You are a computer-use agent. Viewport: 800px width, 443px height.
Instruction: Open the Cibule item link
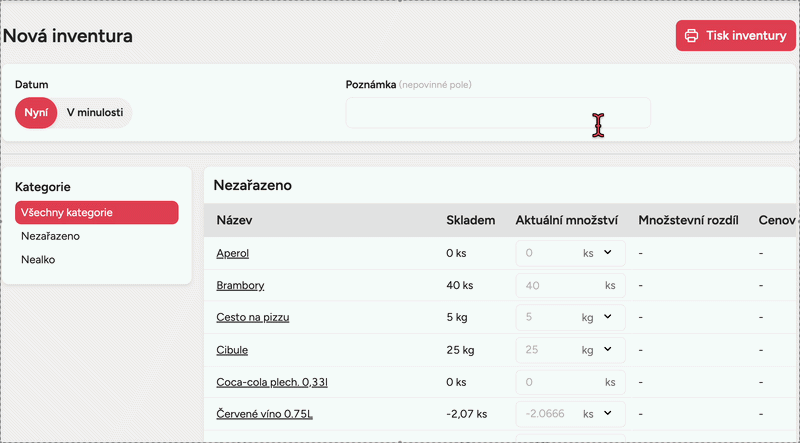click(x=232, y=350)
